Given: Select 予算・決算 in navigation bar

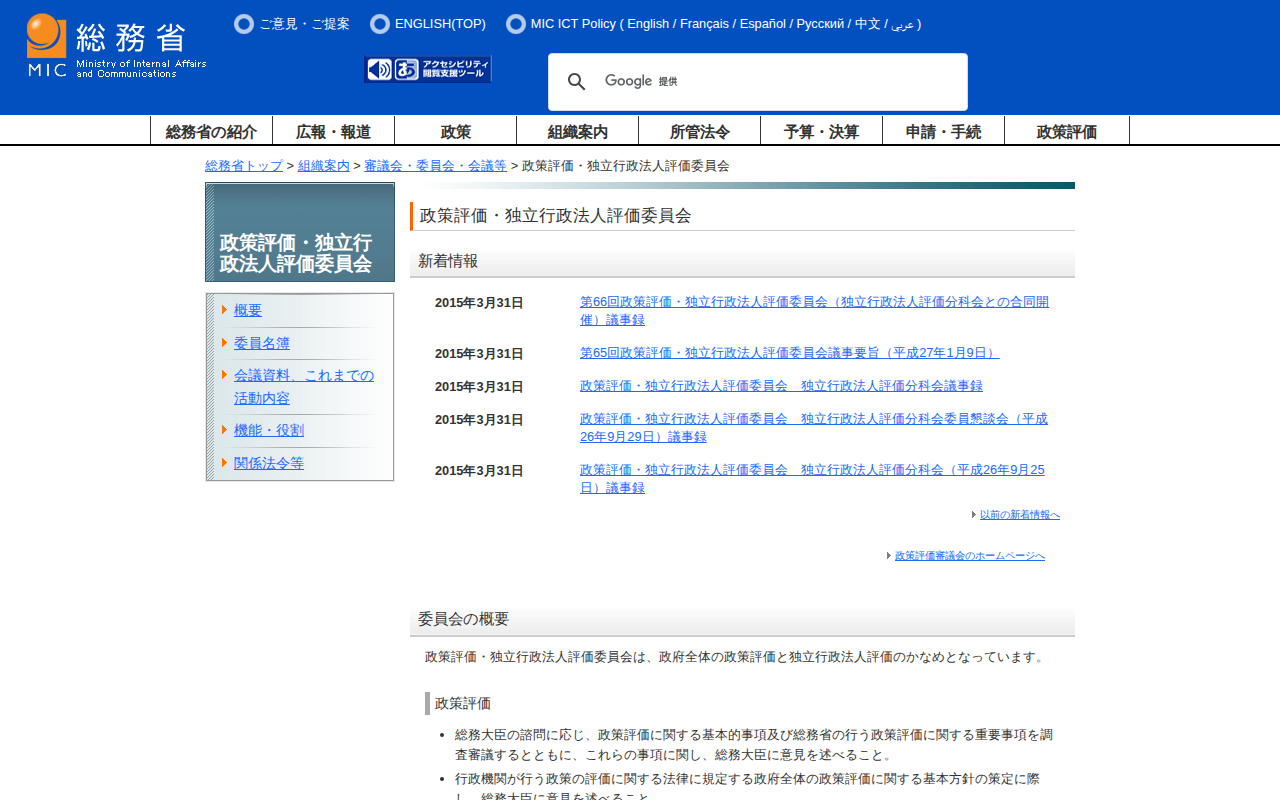Looking at the screenshot, I should tap(821, 131).
